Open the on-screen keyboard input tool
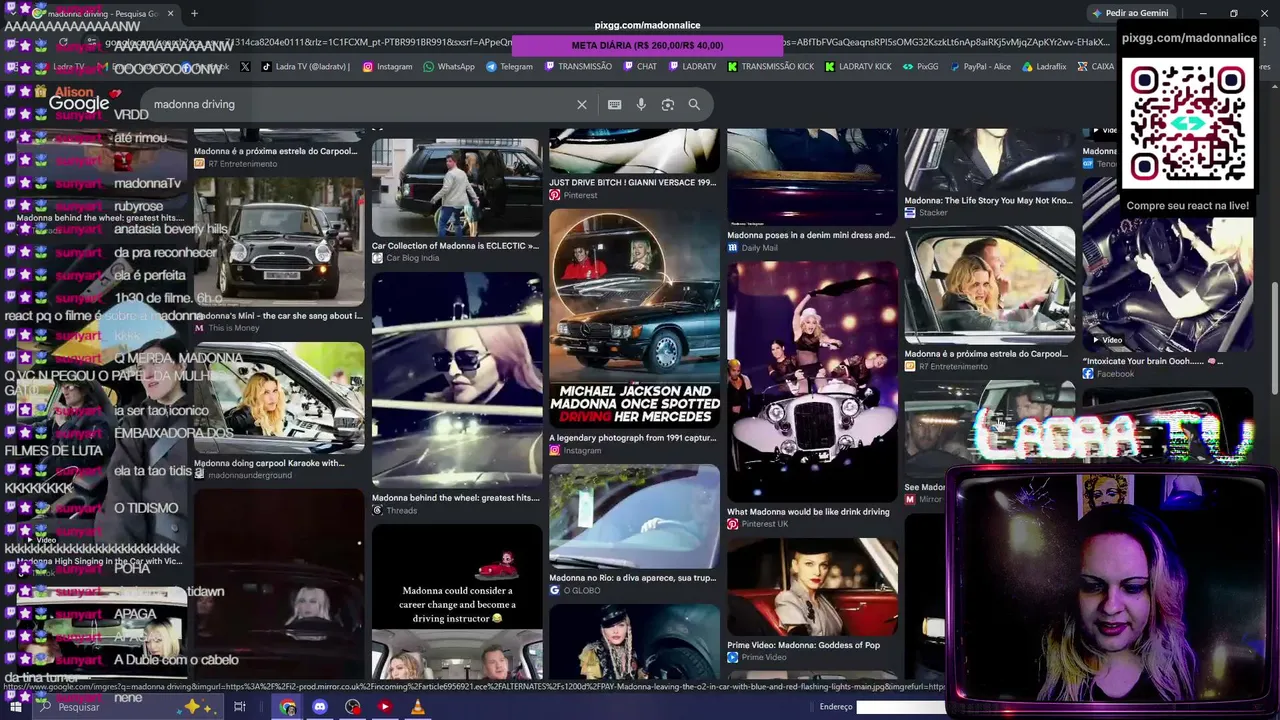Screen dimensions: 1280x720 click(x=614, y=104)
